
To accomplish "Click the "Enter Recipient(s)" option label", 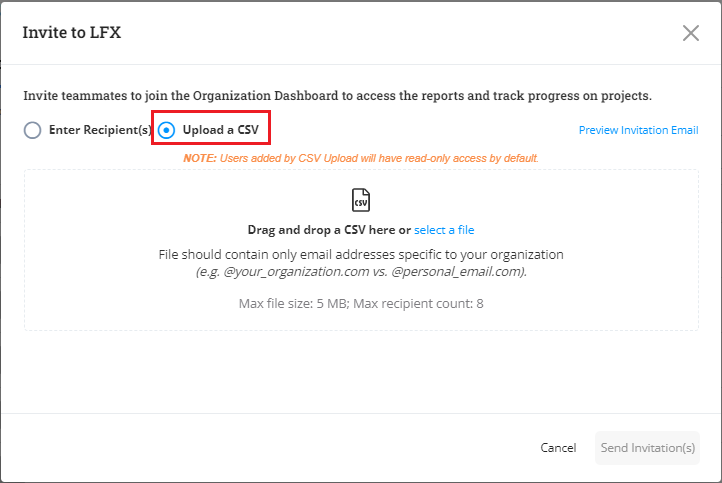I will 100,130.
